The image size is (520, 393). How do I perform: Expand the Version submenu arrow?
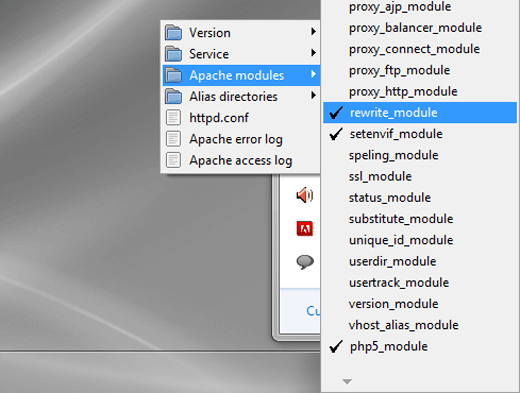pos(313,32)
